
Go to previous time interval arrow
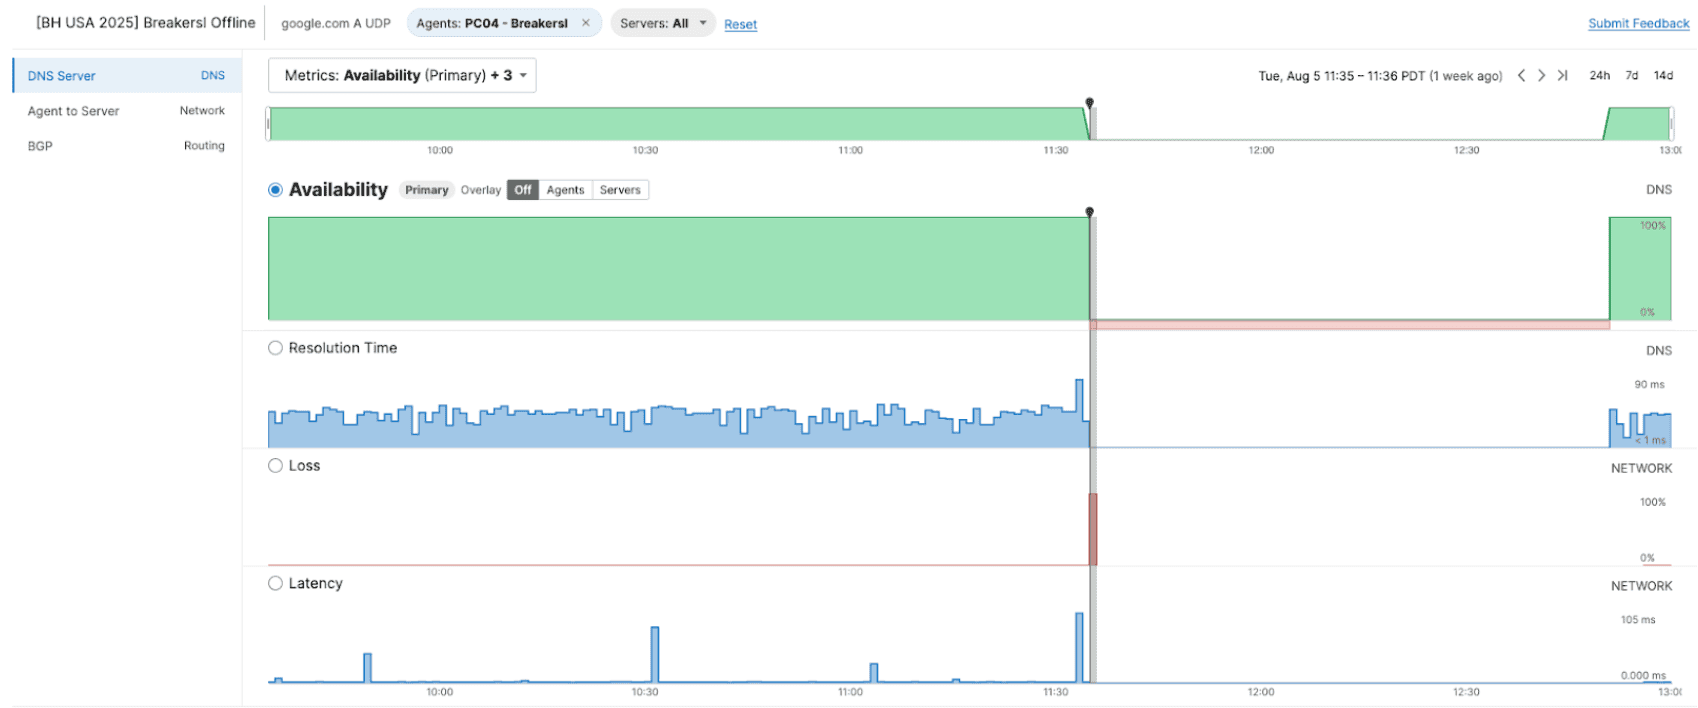[x=1521, y=75]
